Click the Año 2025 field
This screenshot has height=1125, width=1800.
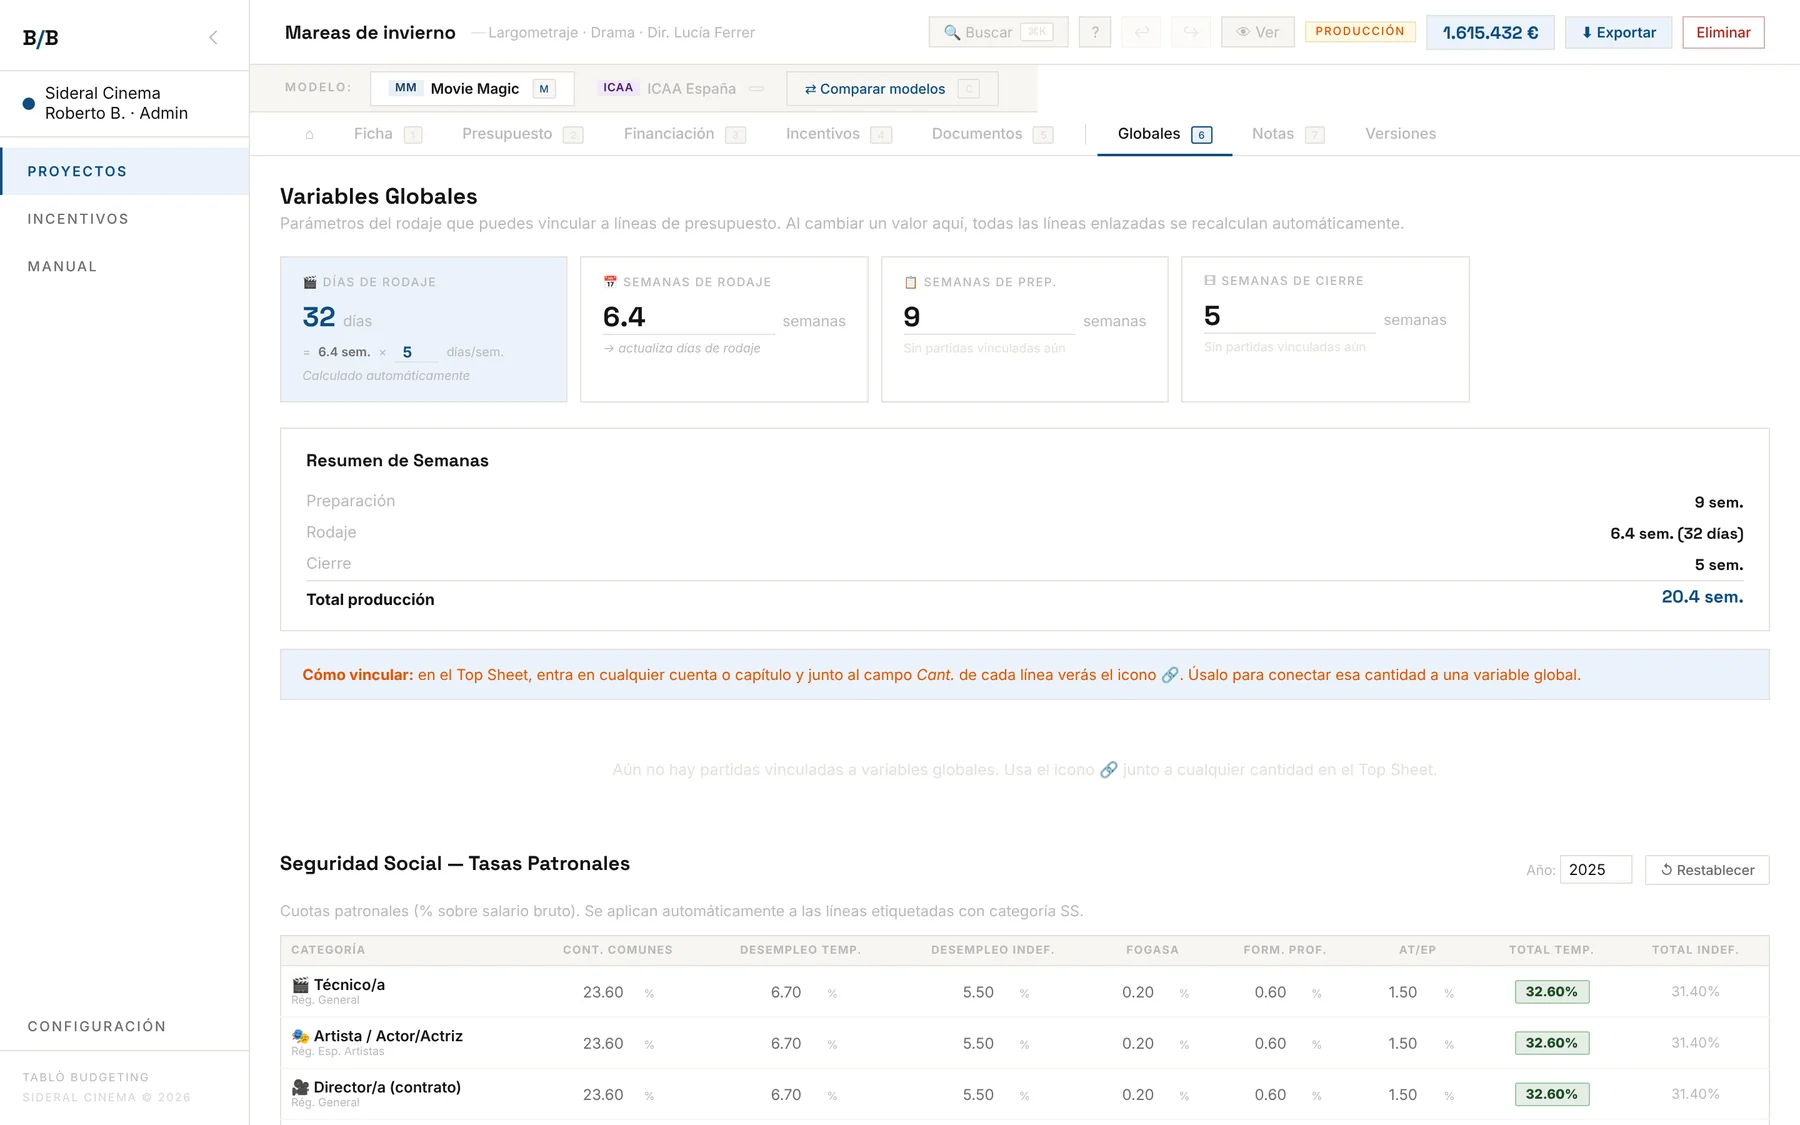pyautogui.click(x=1596, y=870)
